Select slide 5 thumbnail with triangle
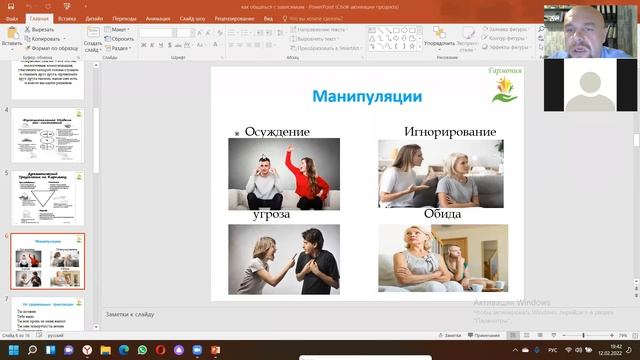Image resolution: width=640 pixels, height=360 pixels. tap(47, 198)
